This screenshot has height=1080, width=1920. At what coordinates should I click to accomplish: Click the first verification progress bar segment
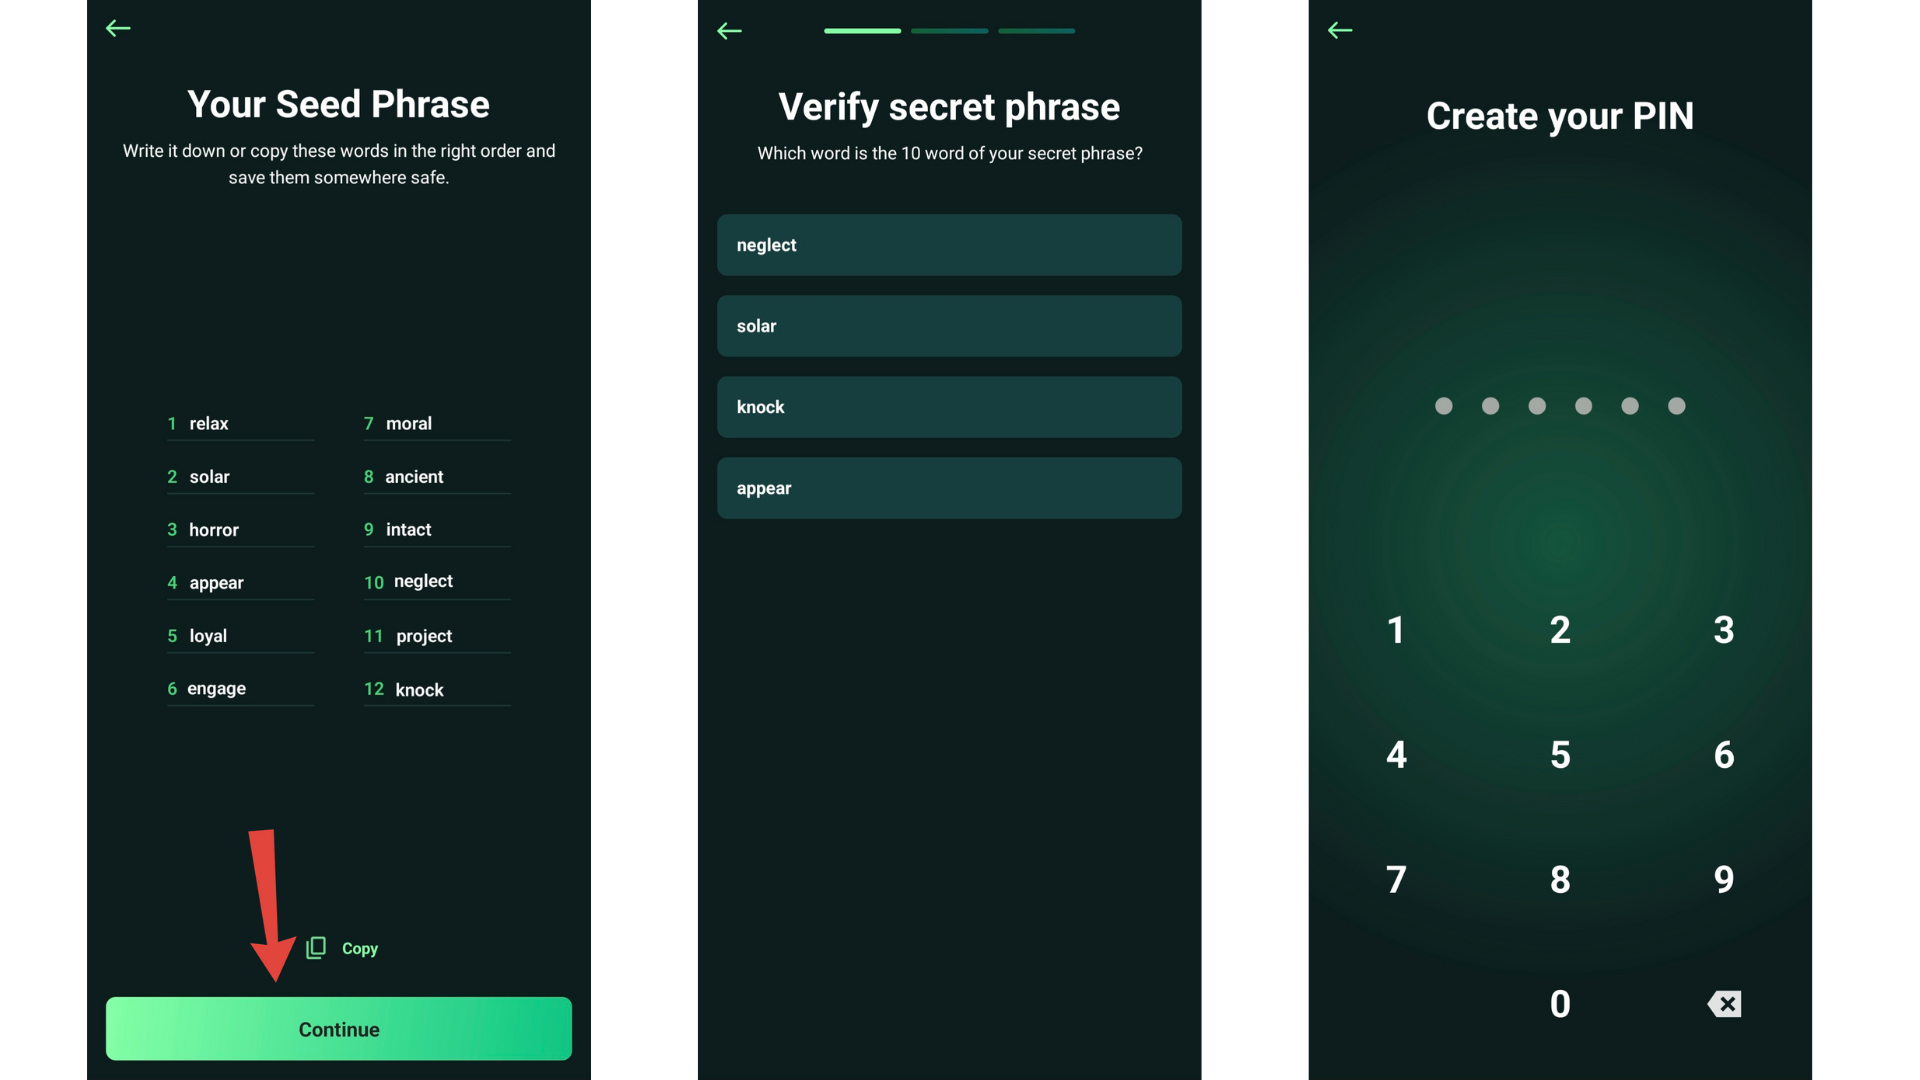point(862,31)
